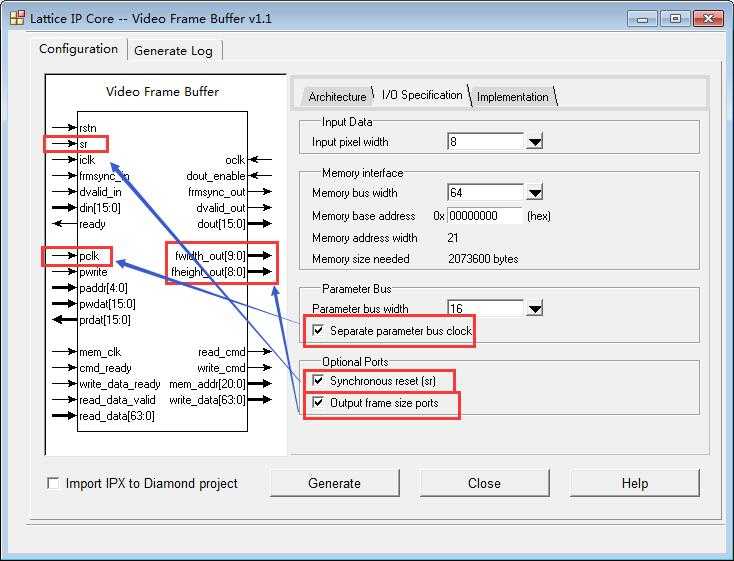
Task: Expand the Memory bus width dropdown arrow
Action: point(534,192)
